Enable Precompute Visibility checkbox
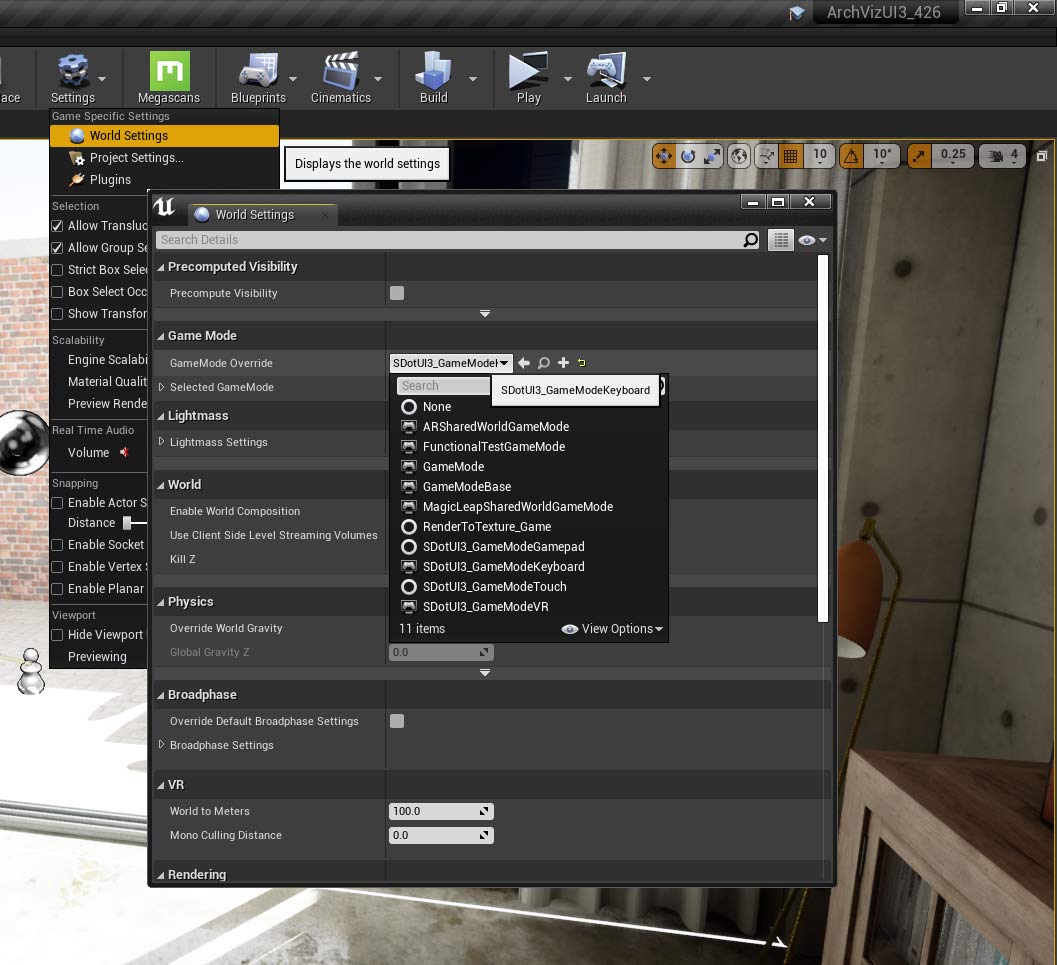The height and width of the screenshot is (965, 1057). click(397, 293)
